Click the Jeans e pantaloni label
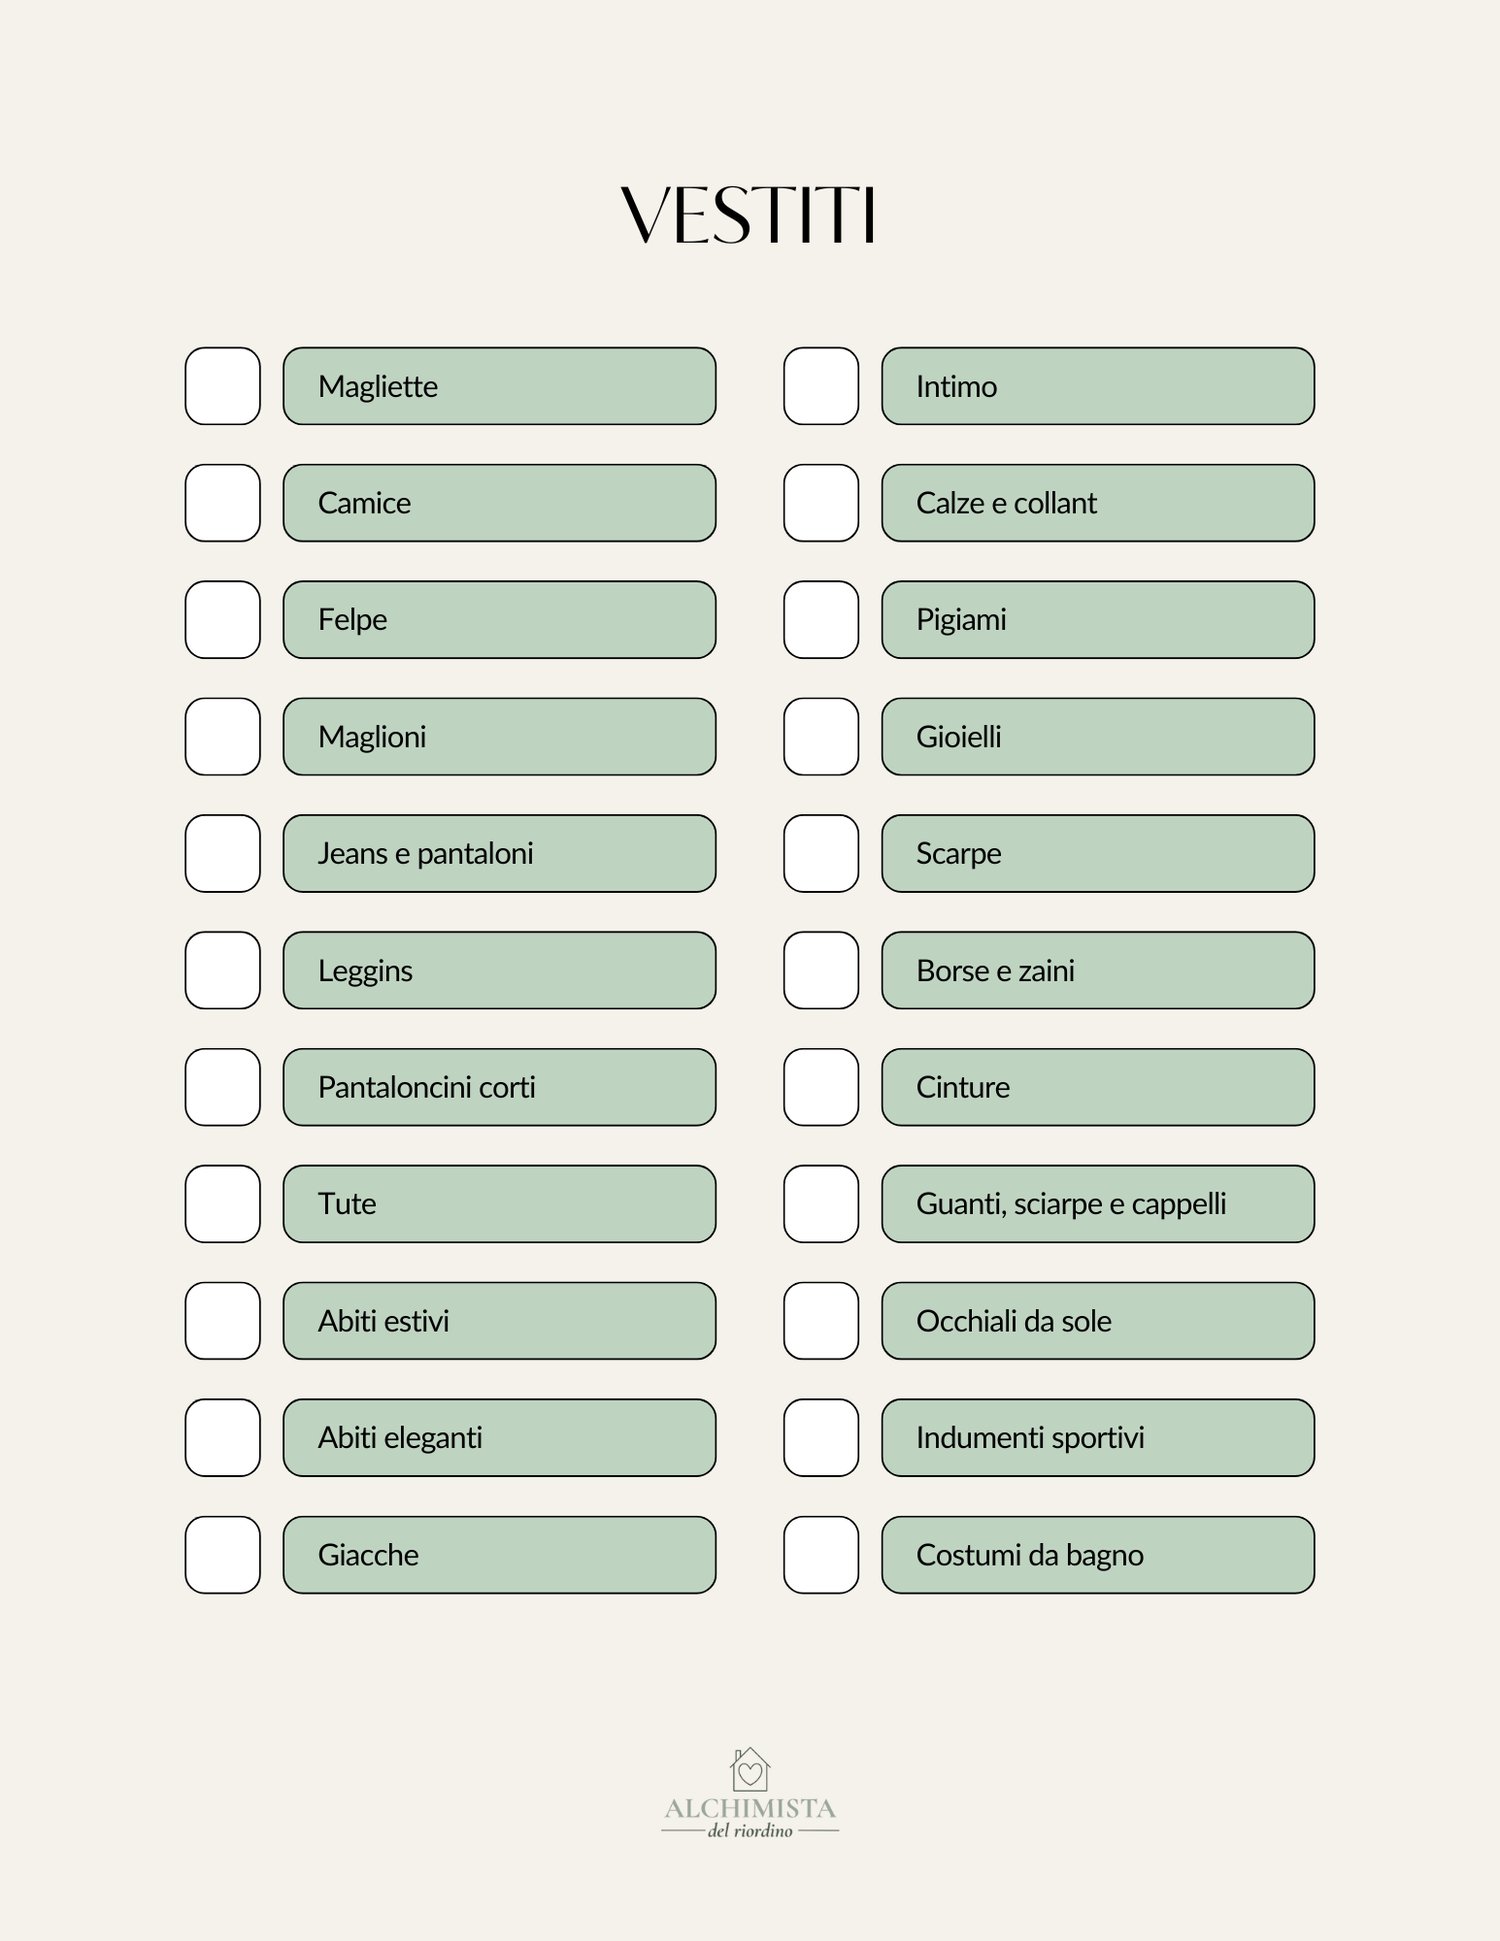This screenshot has width=1500, height=1941. tap(499, 853)
